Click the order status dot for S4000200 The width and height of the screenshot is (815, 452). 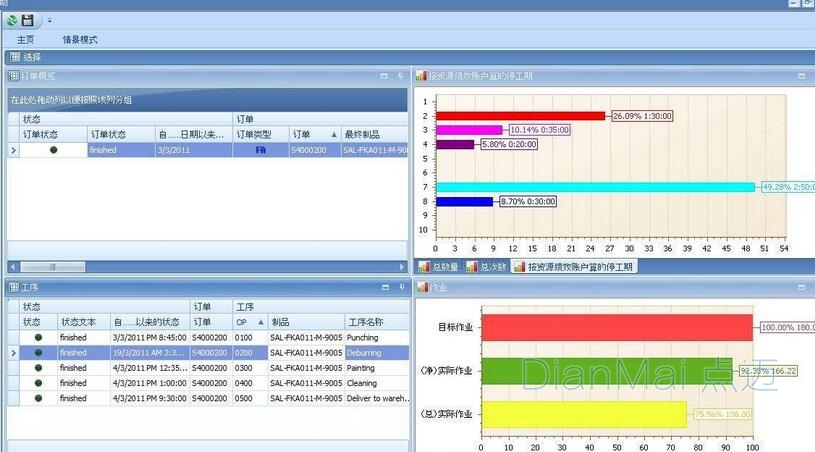click(x=53, y=150)
